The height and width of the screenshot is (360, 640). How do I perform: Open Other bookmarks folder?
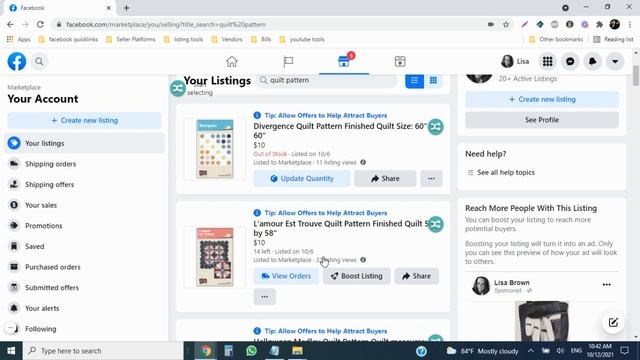click(556, 39)
